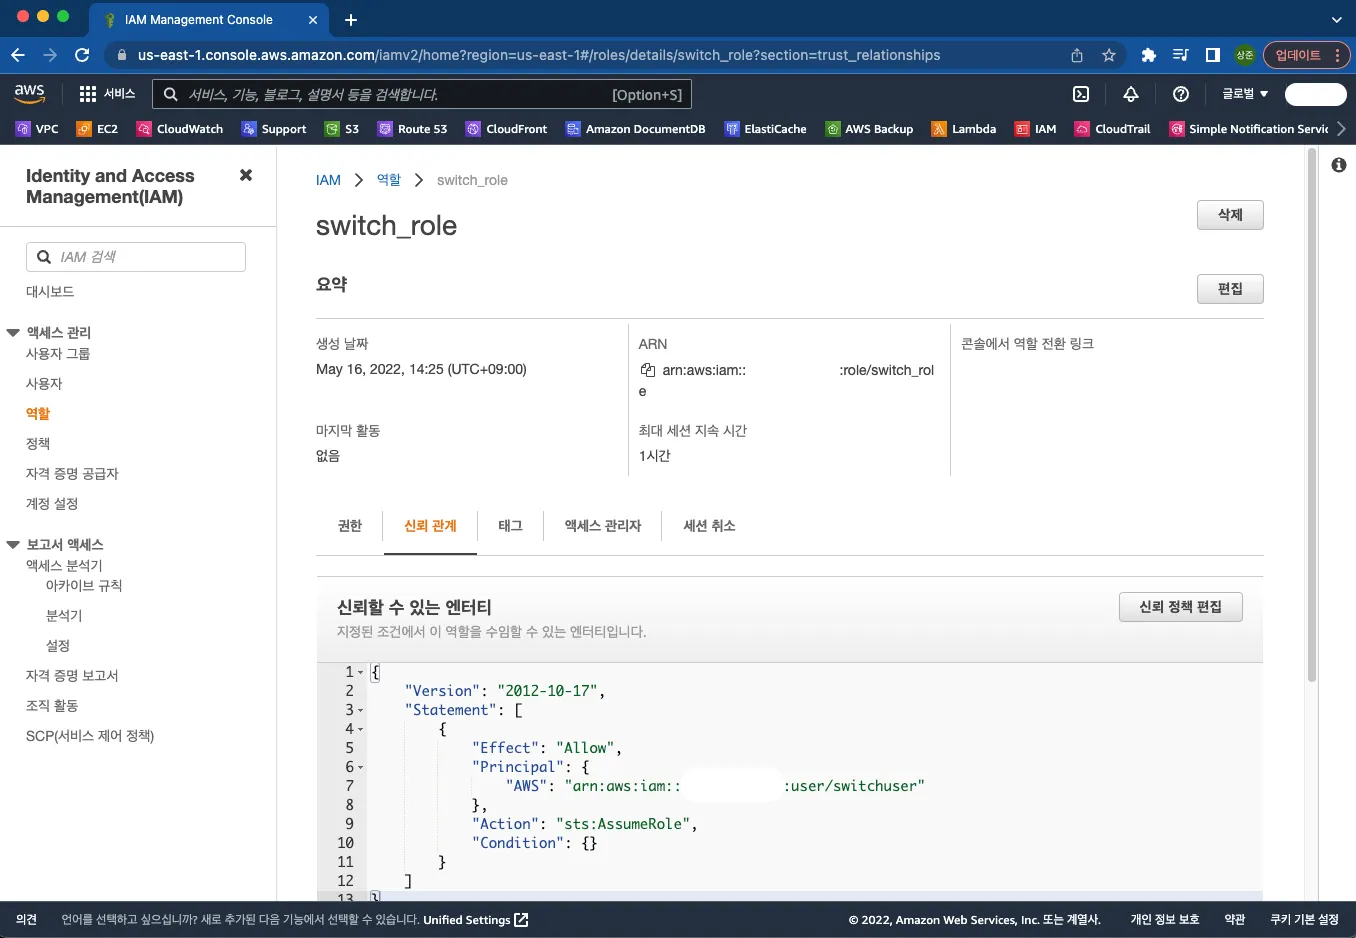The height and width of the screenshot is (938, 1356).
Task: Launch AWS CloudShell from top bar
Action: pyautogui.click(x=1081, y=94)
